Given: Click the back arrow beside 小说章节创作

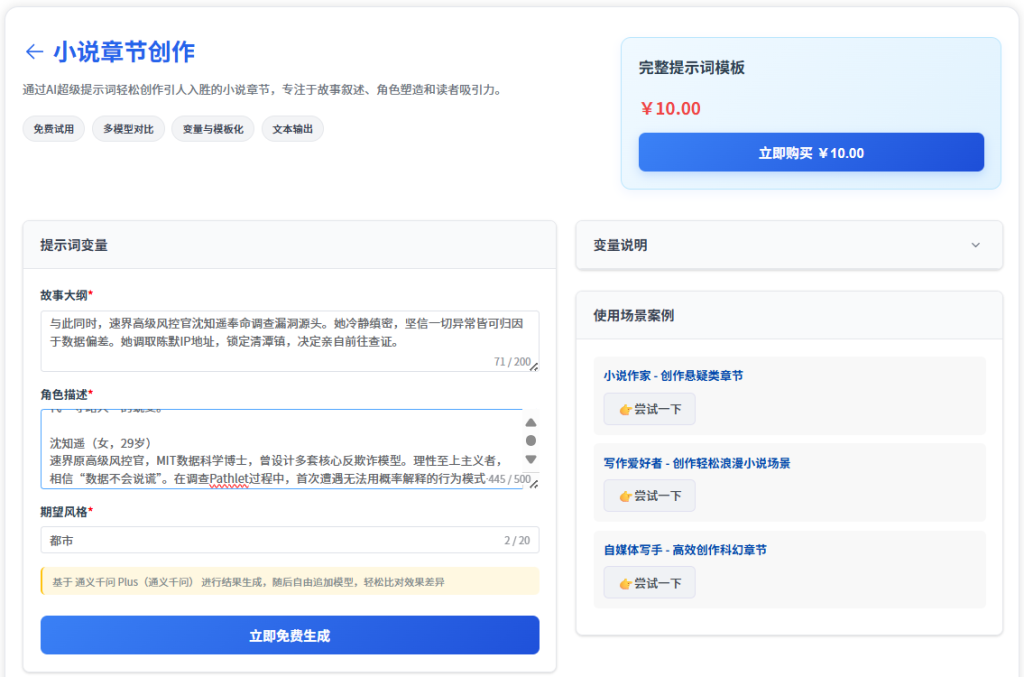Looking at the screenshot, I should [34, 52].
